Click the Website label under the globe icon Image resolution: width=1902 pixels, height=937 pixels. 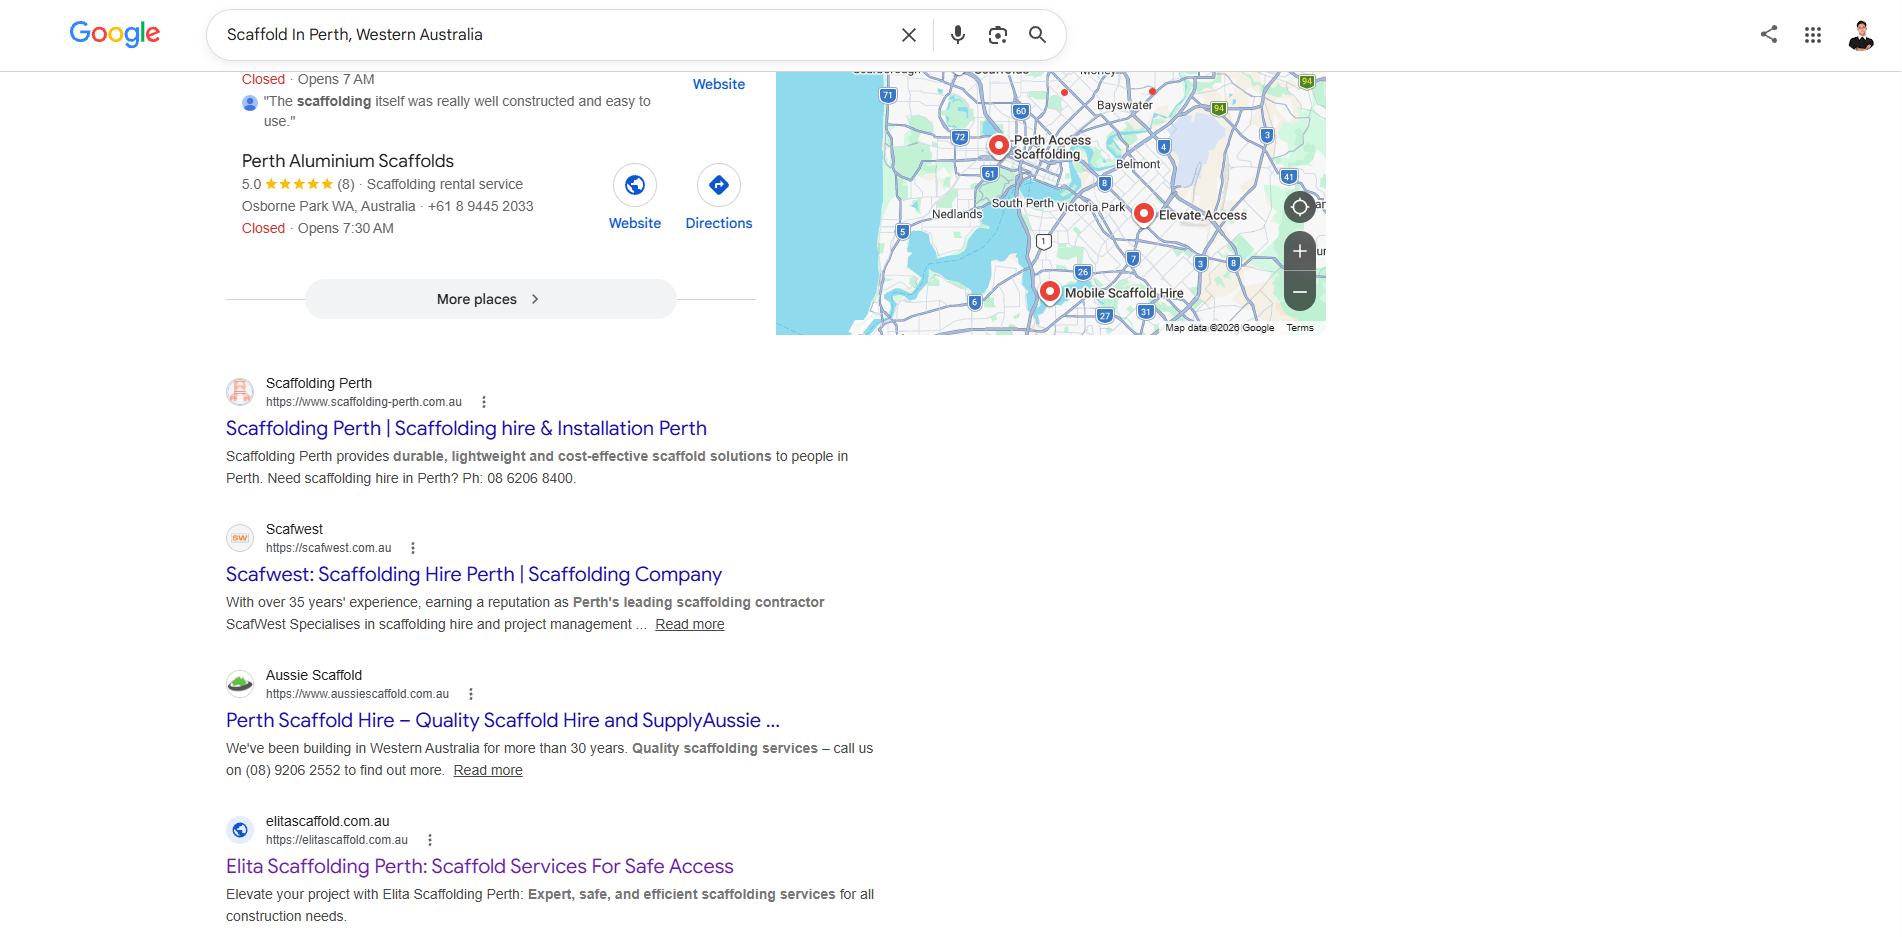(x=635, y=223)
